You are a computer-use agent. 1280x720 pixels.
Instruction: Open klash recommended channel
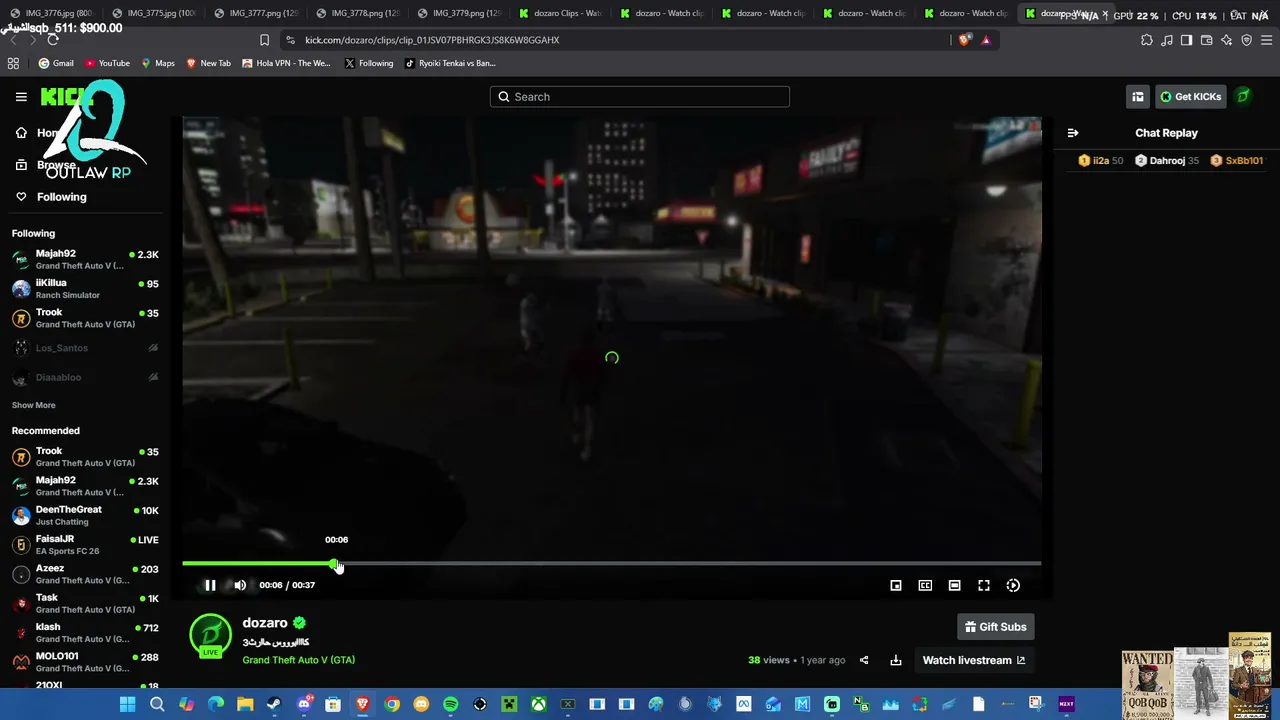pos(85,633)
